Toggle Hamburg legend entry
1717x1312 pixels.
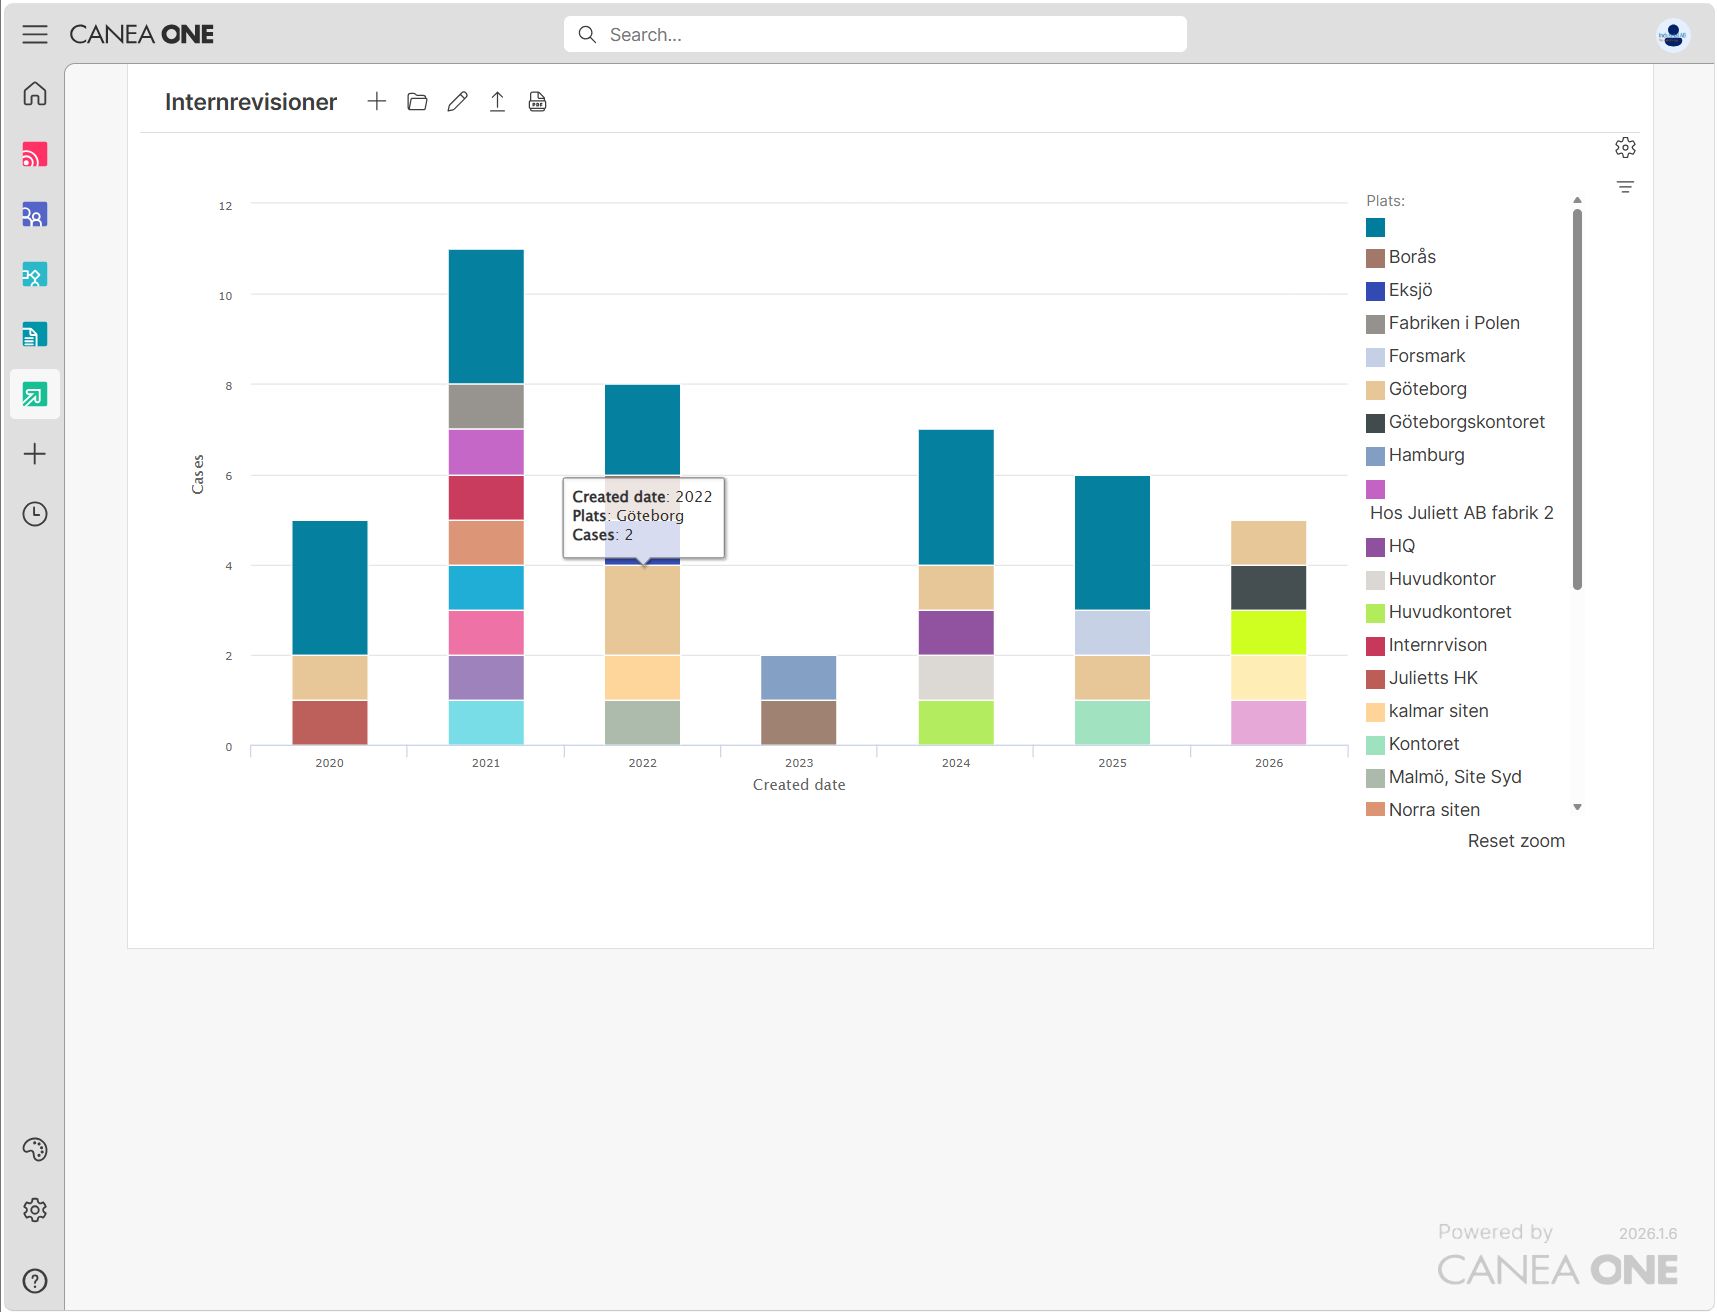[x=1415, y=455]
